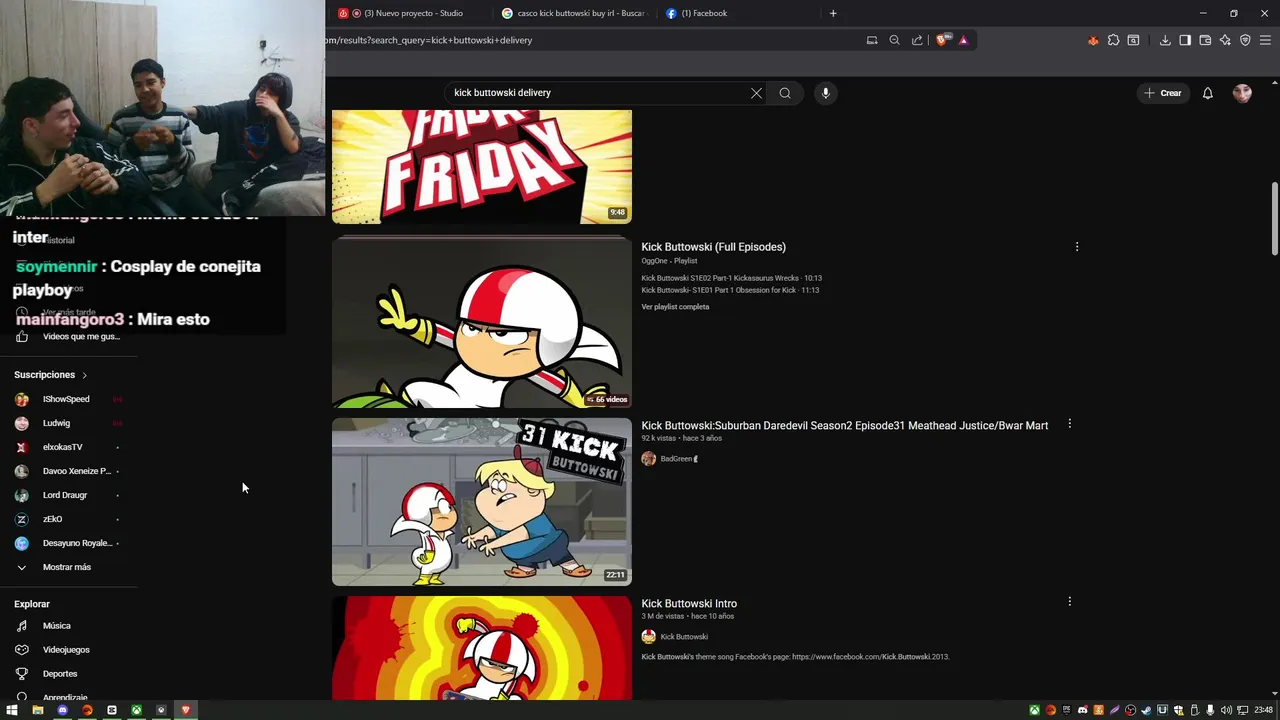The image size is (1280, 720).
Task: Expand Mostrar más in subscriptions
Action: click(68, 567)
